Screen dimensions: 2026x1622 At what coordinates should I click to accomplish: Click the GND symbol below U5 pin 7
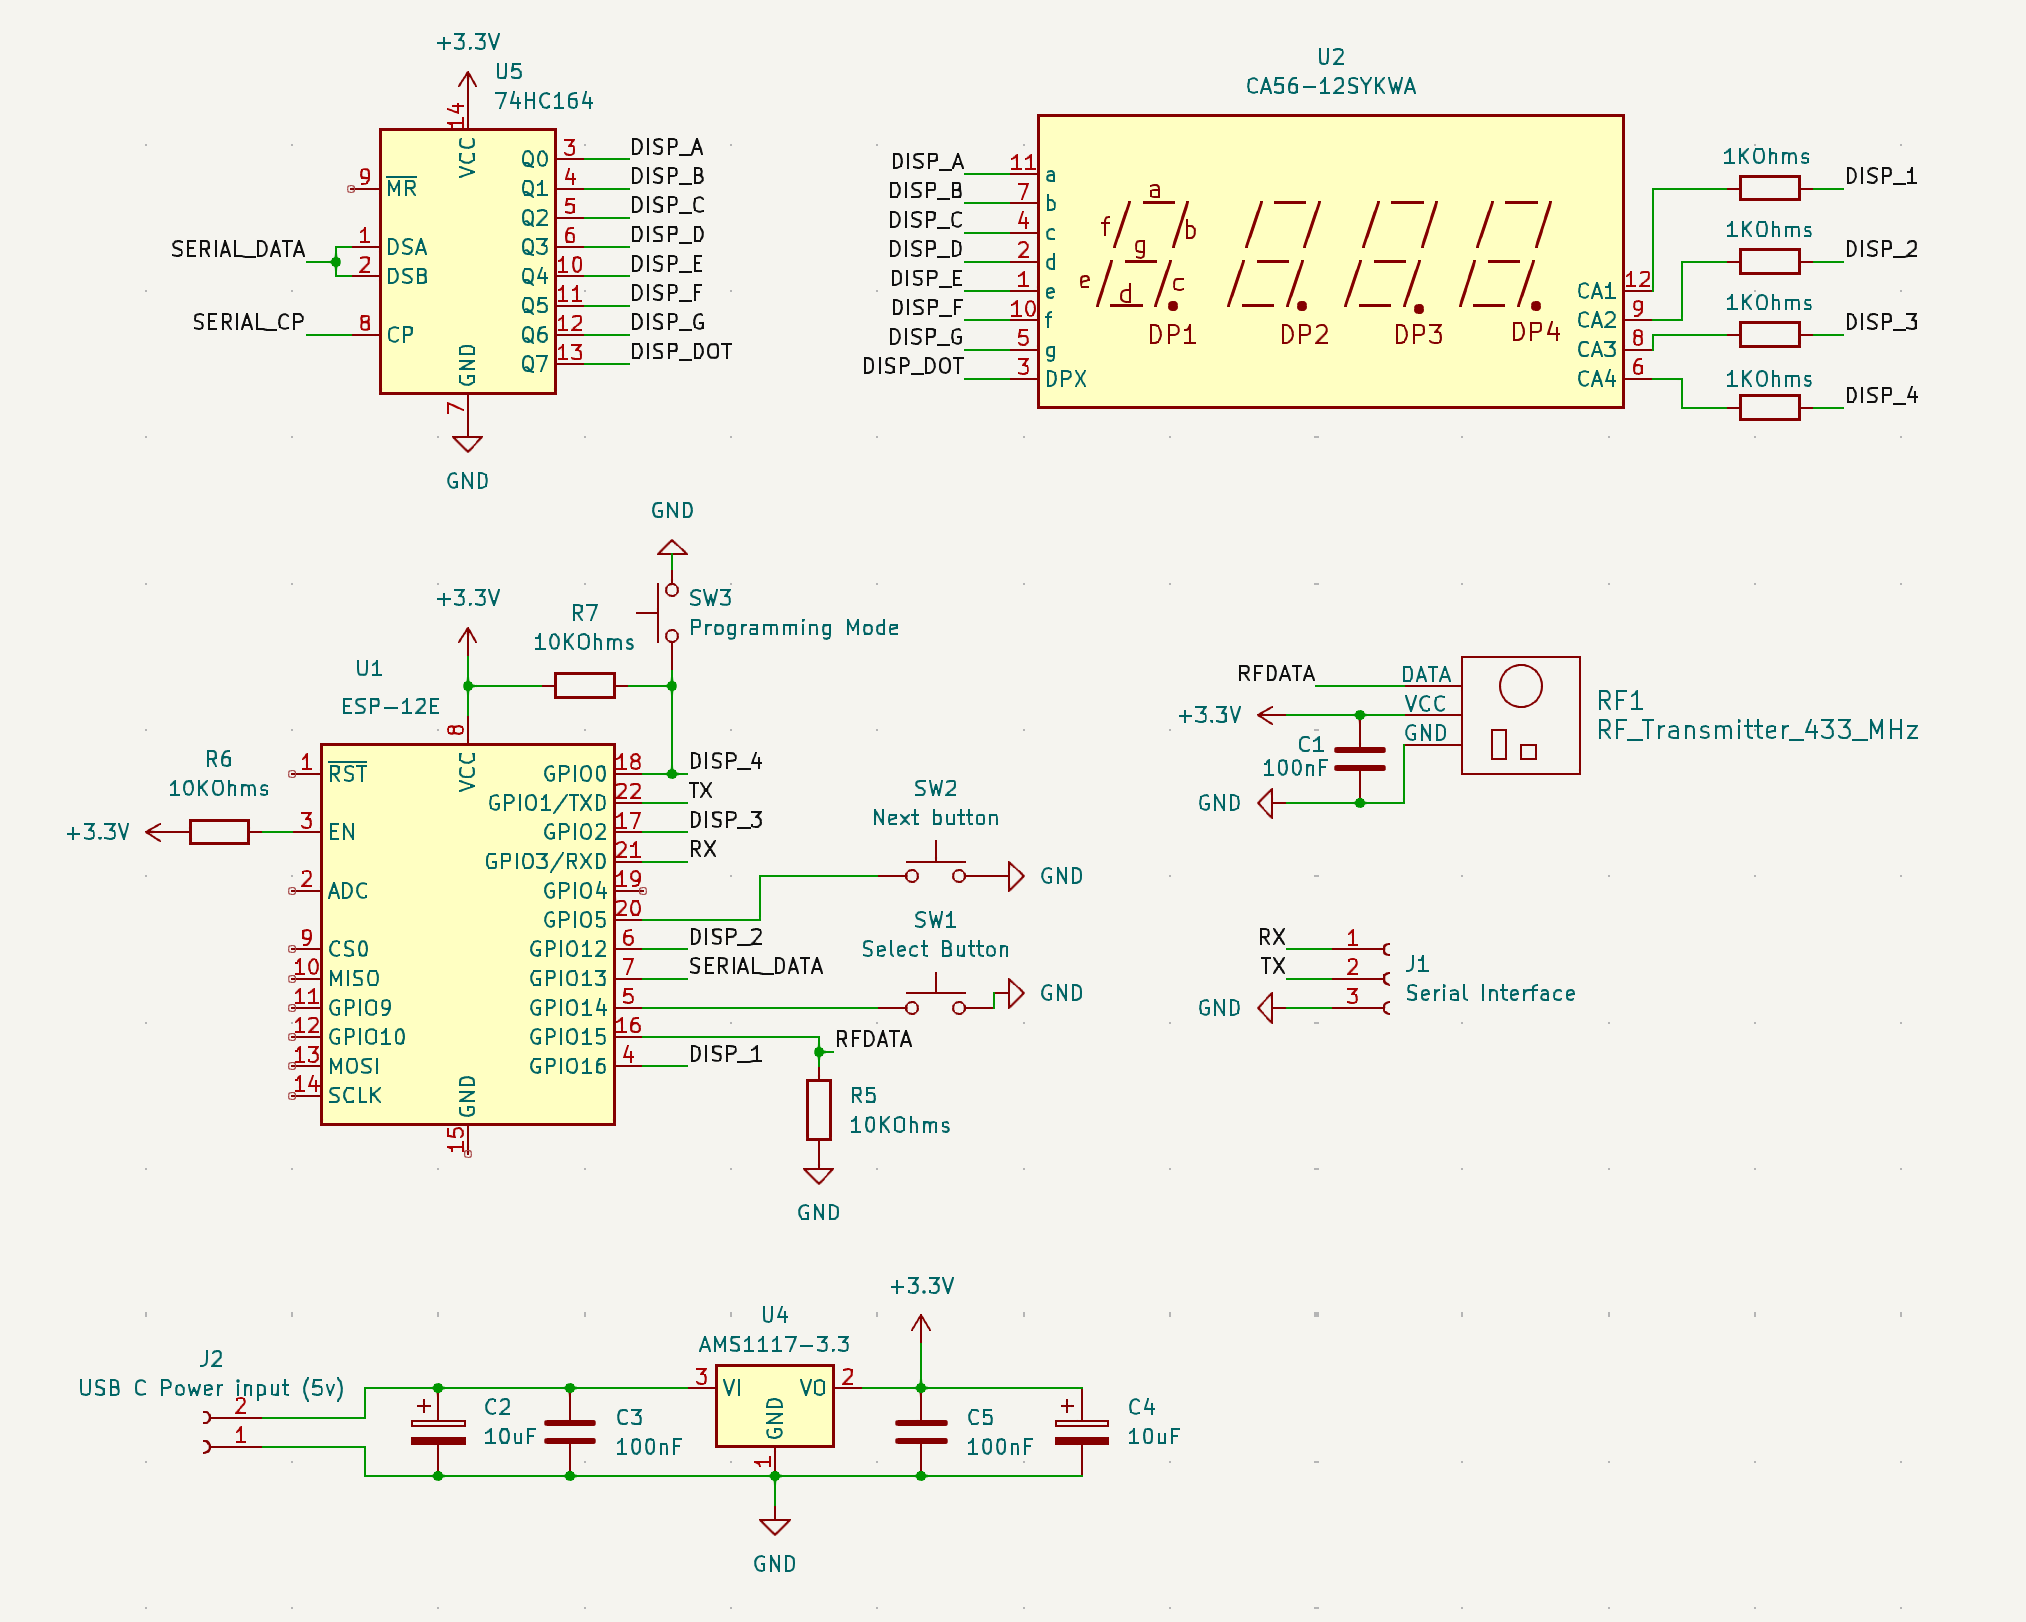point(467,444)
